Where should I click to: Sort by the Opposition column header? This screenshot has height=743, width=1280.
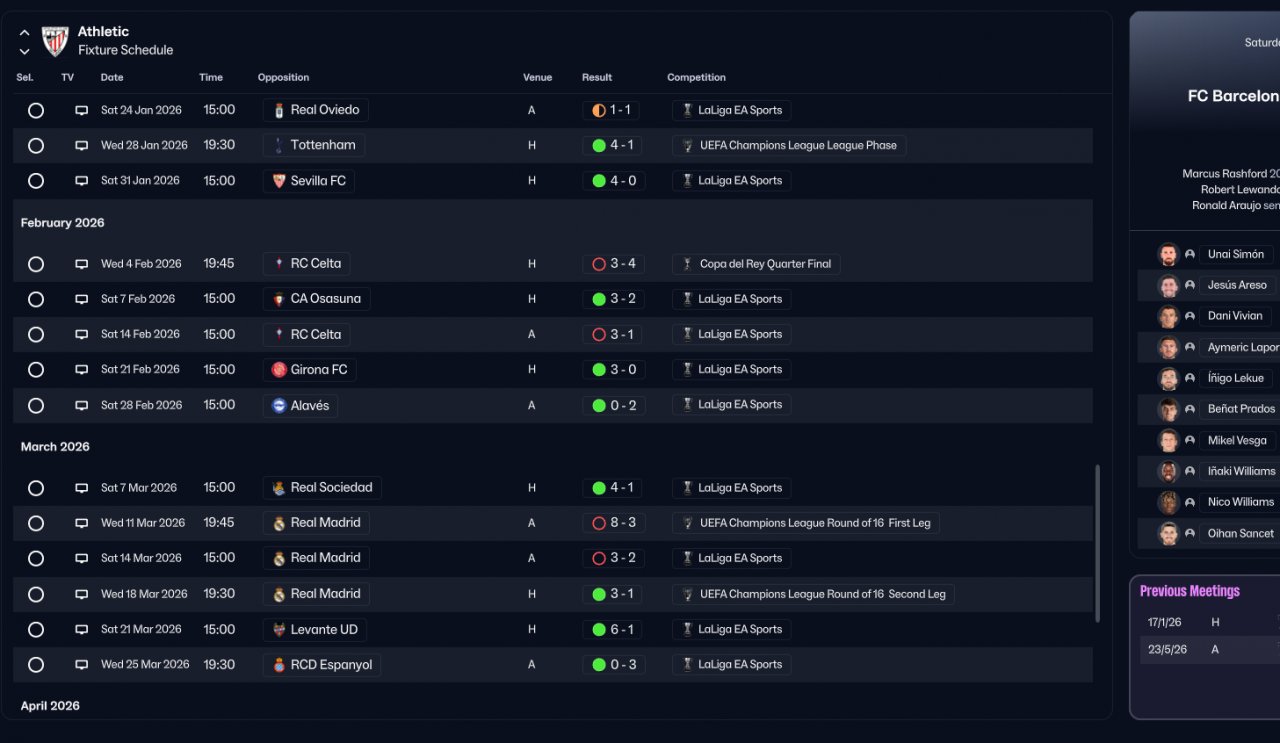click(x=283, y=78)
